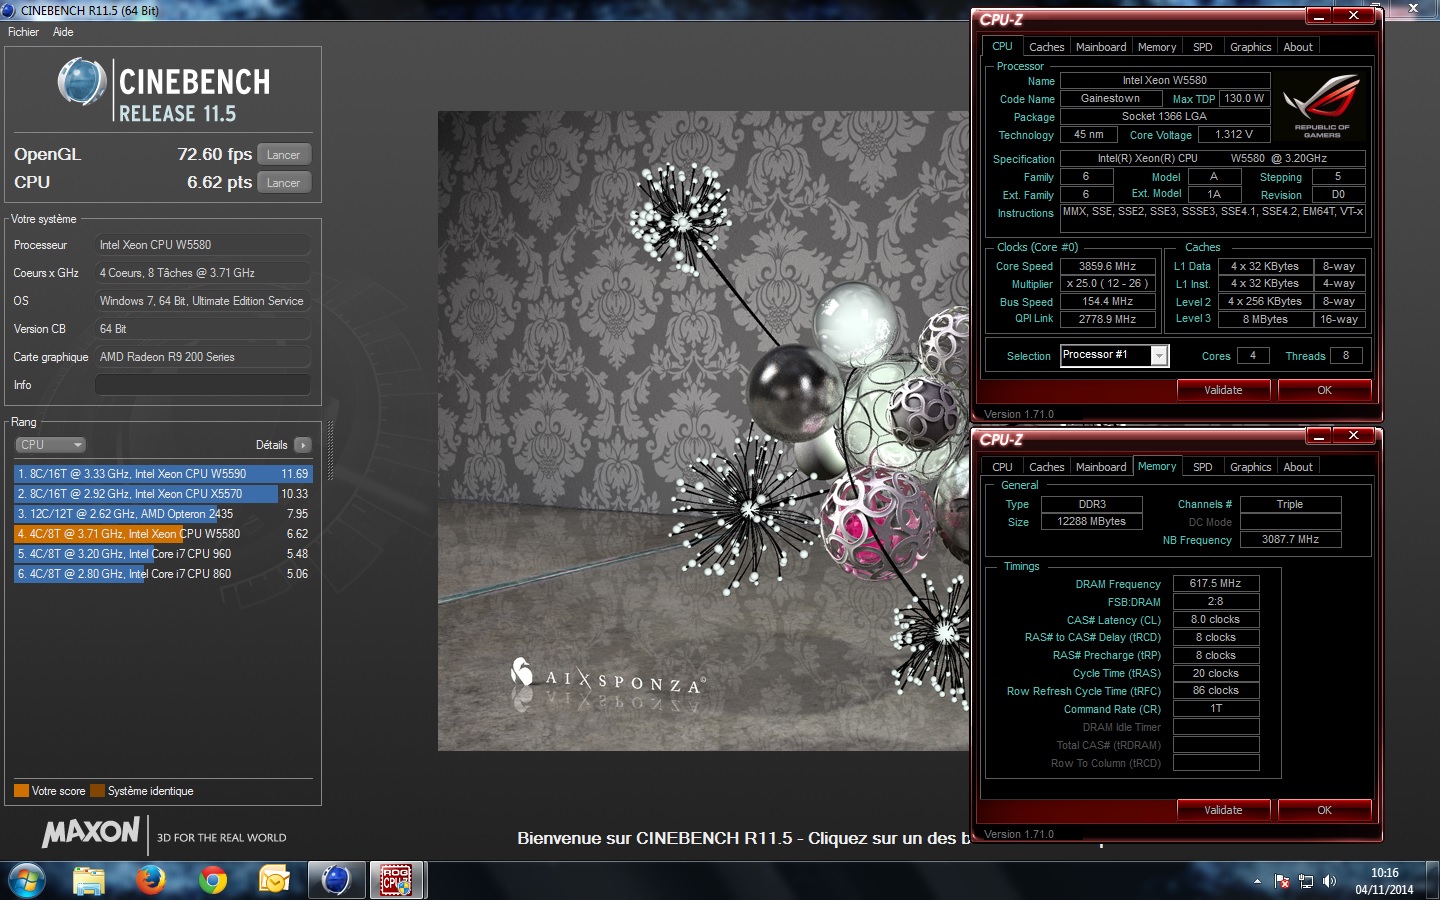Select ranking row AMD Opteron 2435
The image size is (1440, 900).
(163, 514)
